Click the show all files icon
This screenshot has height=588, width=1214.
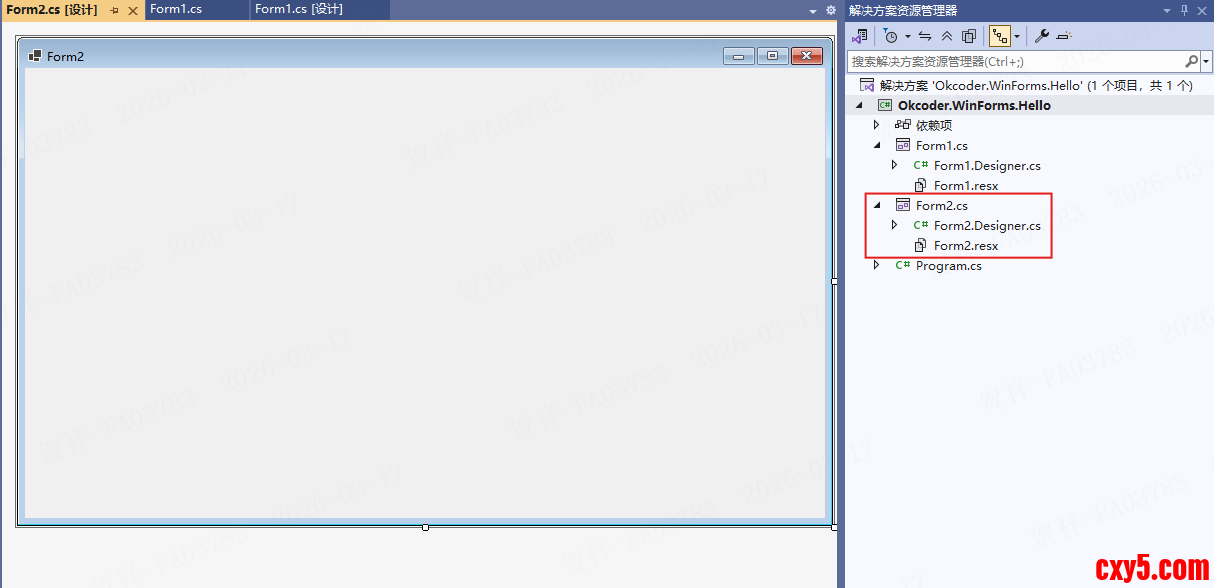969,36
